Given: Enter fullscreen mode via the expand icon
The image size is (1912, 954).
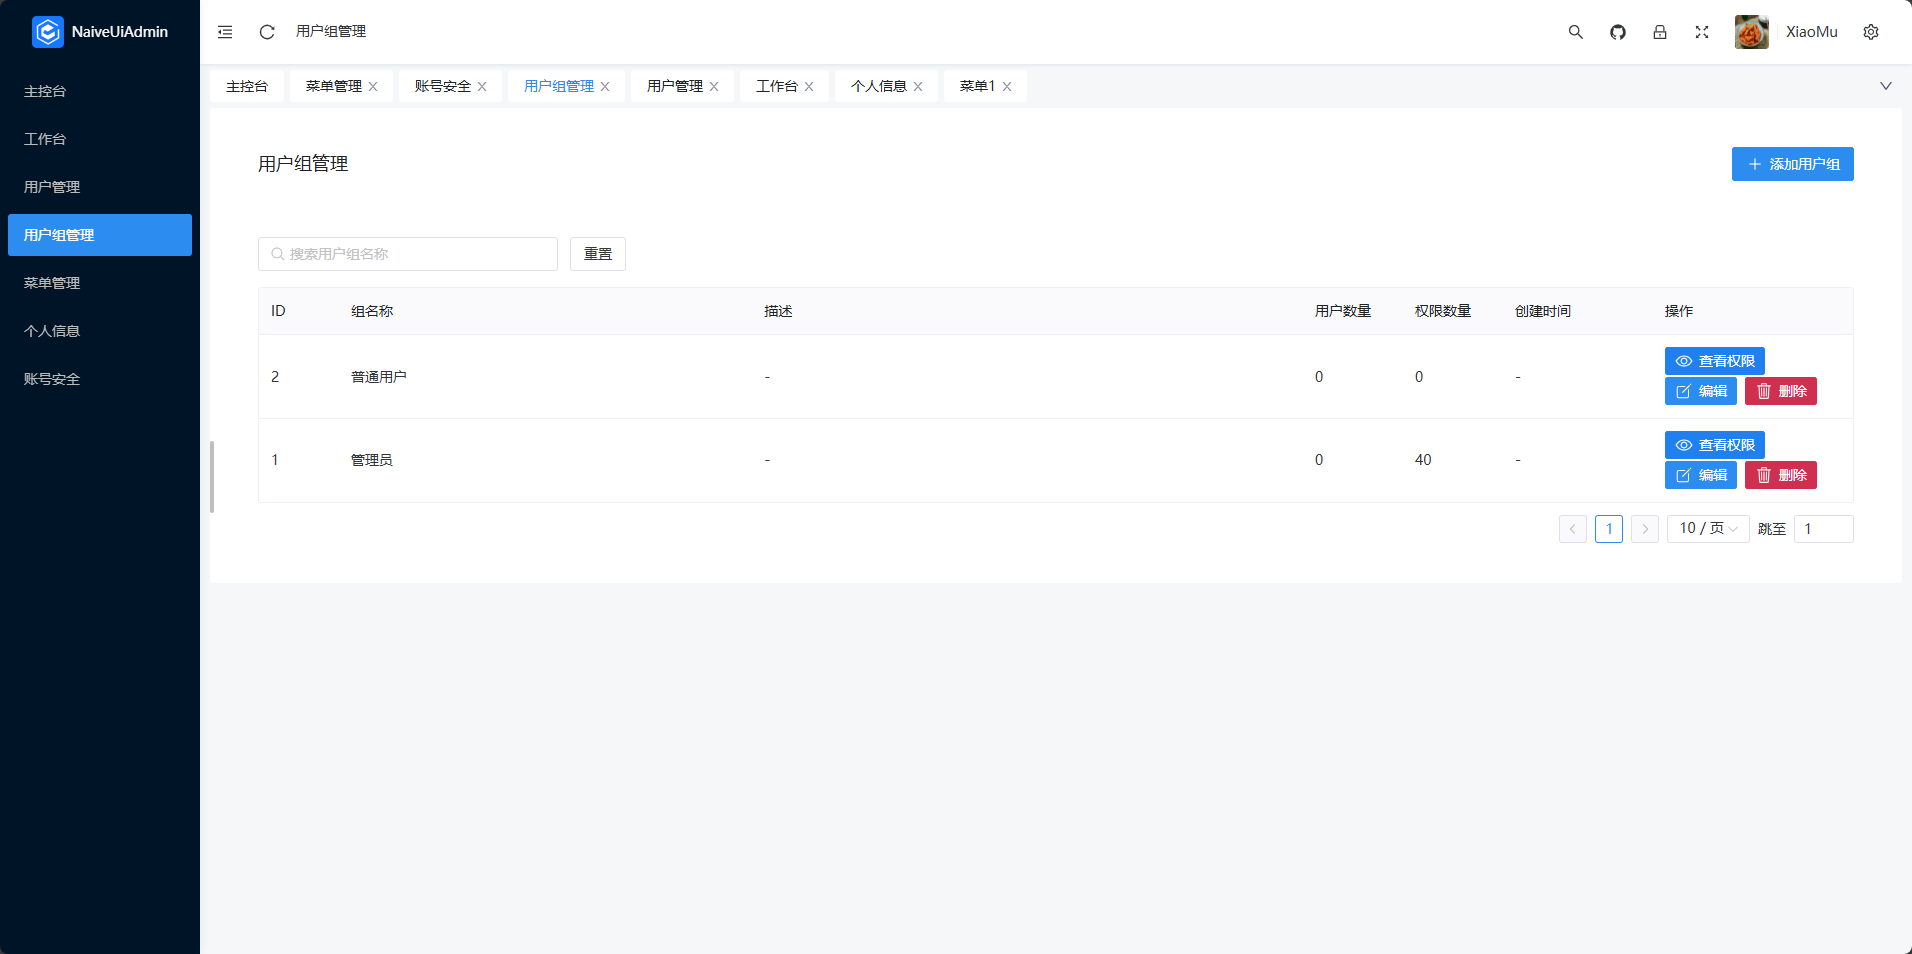Looking at the screenshot, I should [1701, 31].
